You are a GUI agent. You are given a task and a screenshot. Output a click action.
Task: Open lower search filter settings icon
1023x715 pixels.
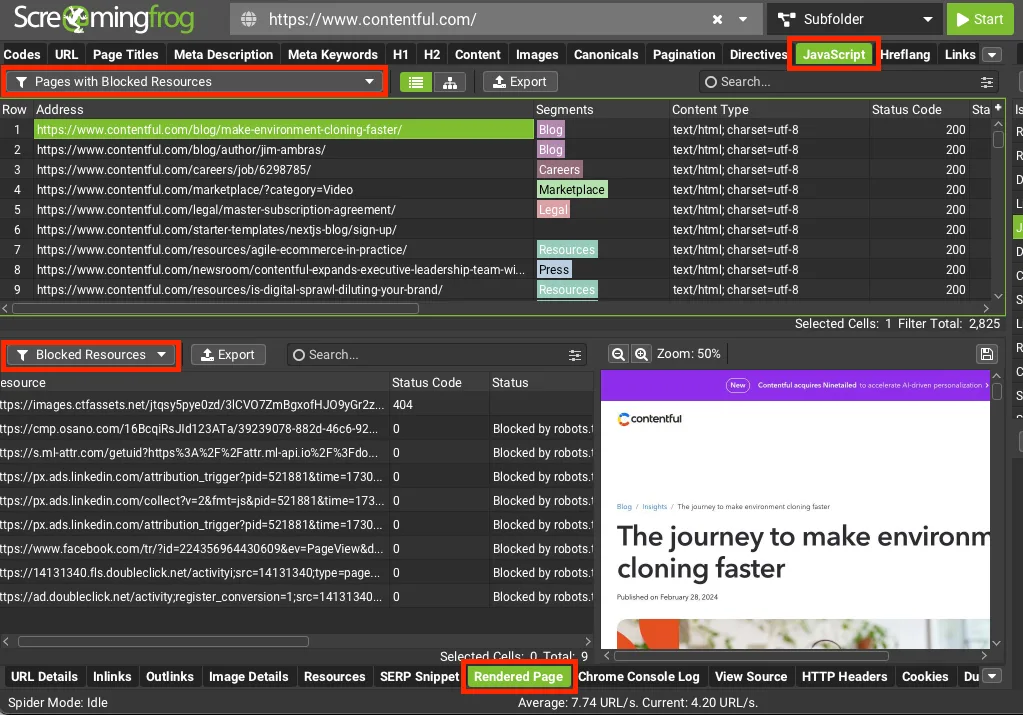click(575, 355)
